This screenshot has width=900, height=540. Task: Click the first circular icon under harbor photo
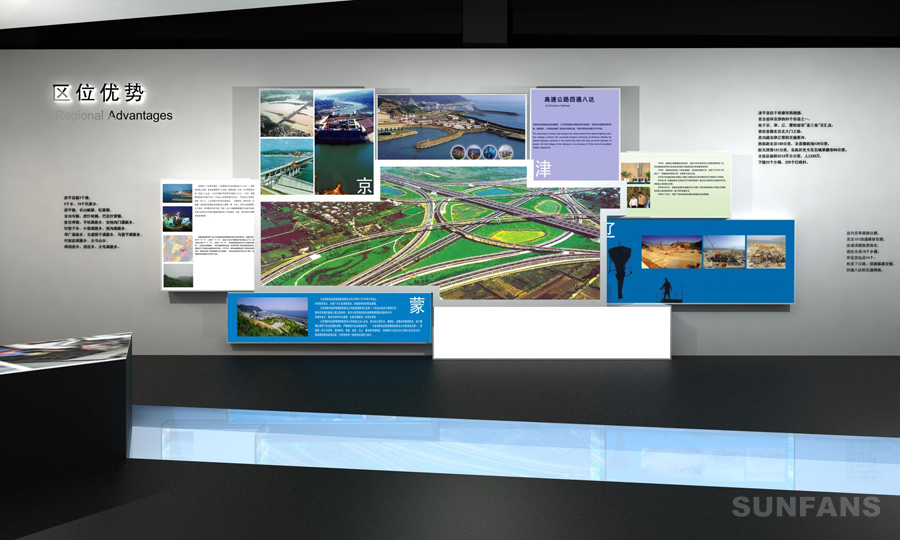[x=458, y=153]
